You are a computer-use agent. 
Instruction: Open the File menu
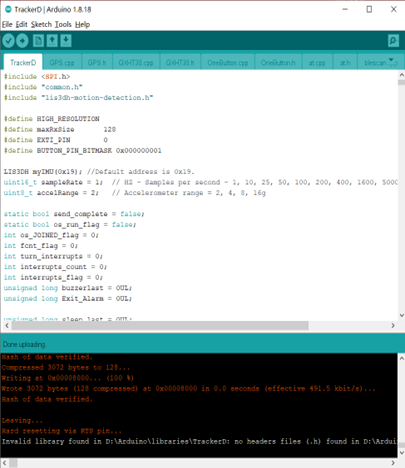(x=7, y=24)
